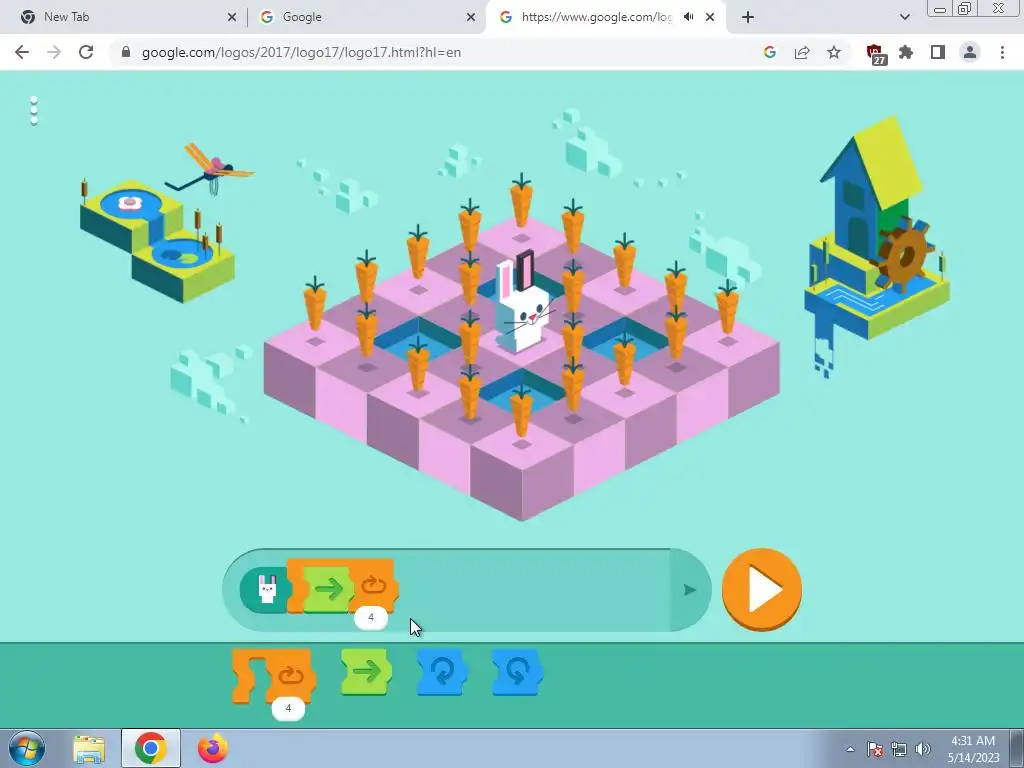The width and height of the screenshot is (1024, 768).
Task: Open the Extensions puzzle piece menu
Action: [906, 52]
